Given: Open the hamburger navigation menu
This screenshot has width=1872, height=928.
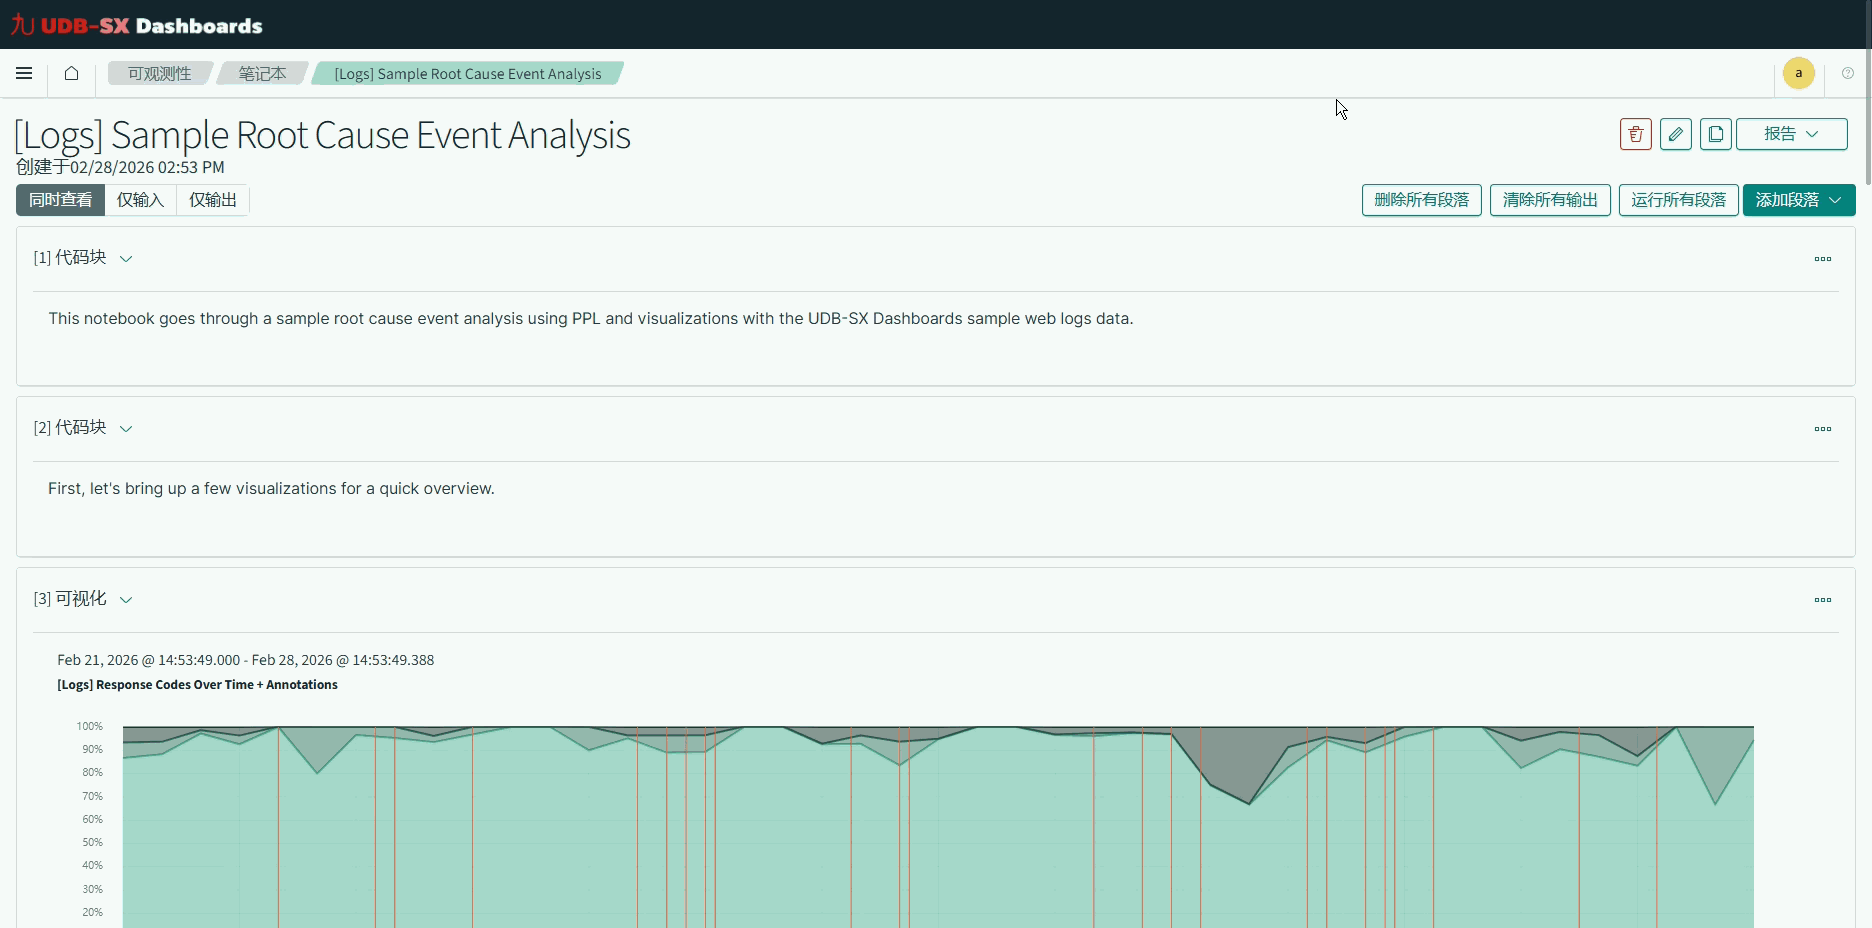Looking at the screenshot, I should 24,73.
